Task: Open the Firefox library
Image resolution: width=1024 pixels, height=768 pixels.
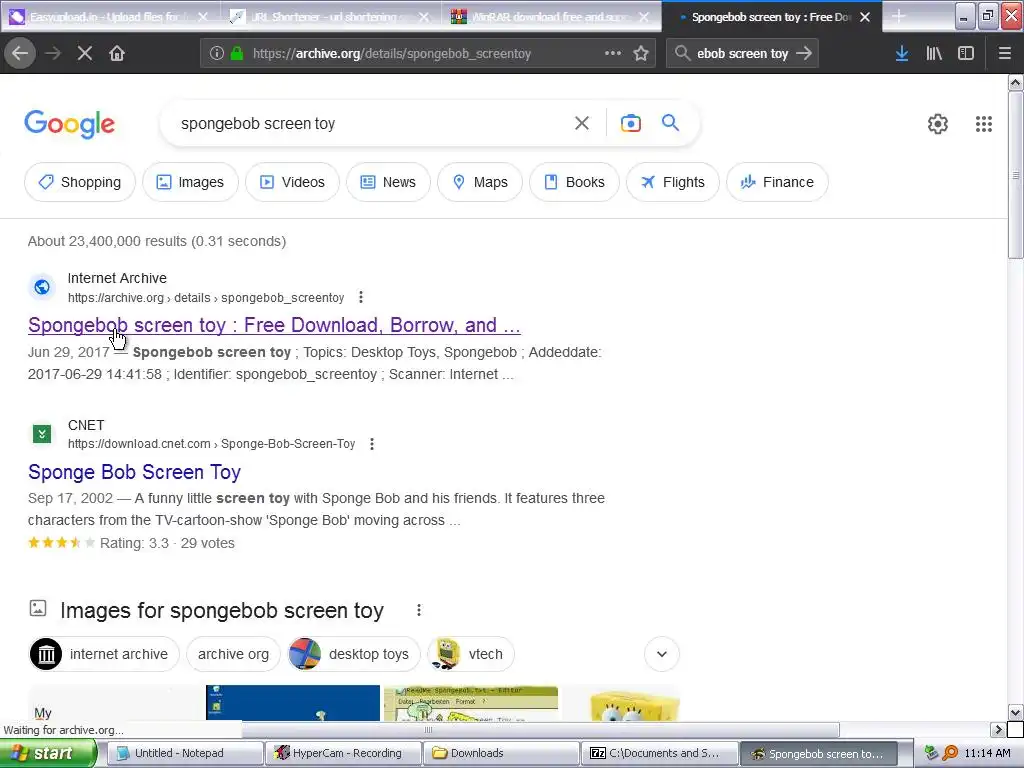Action: (x=934, y=54)
